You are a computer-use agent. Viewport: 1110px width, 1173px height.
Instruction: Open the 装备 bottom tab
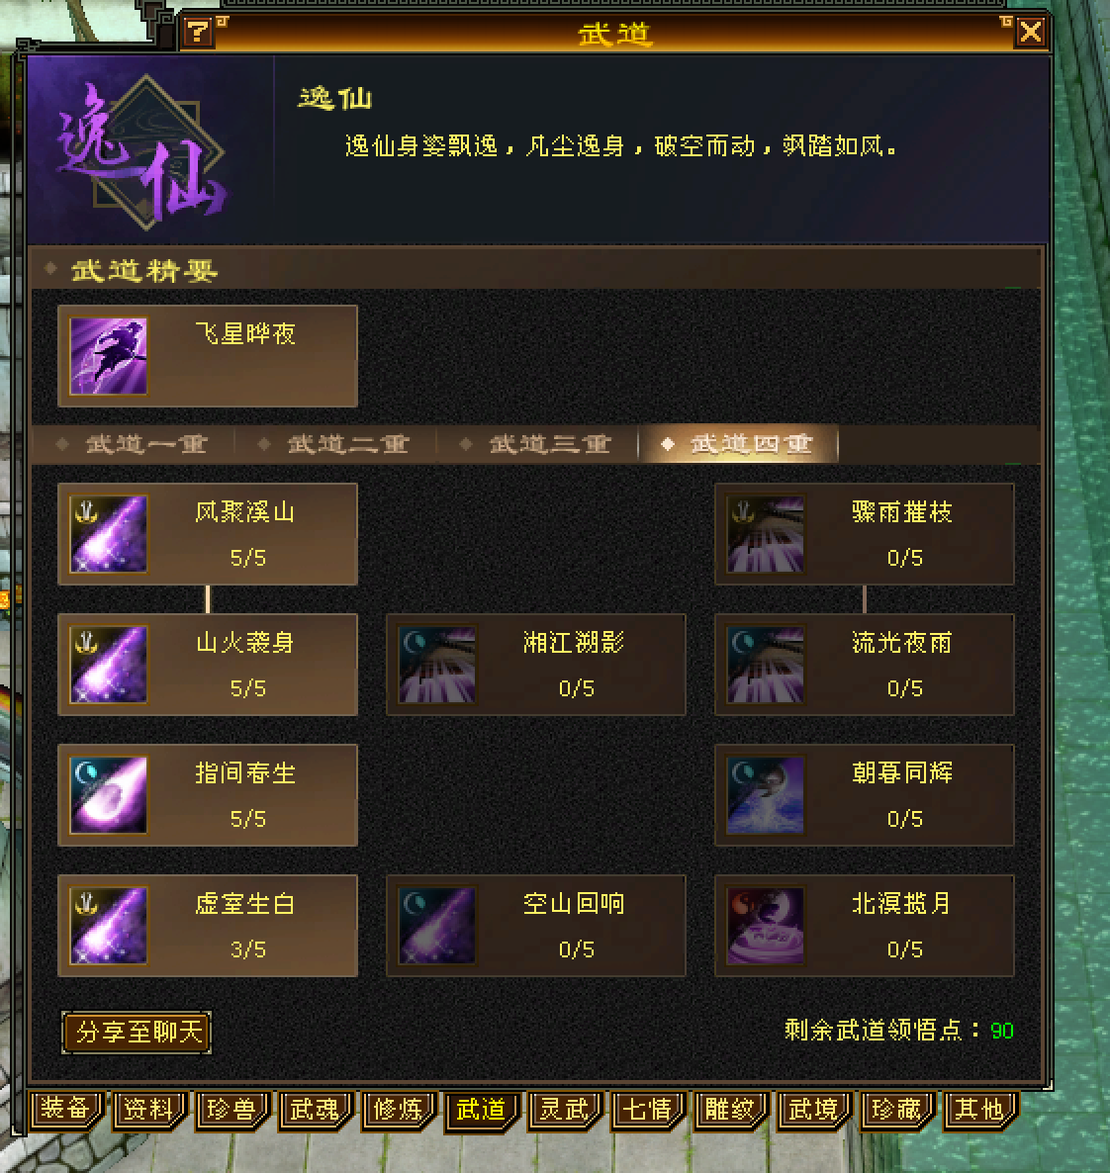[x=66, y=1109]
